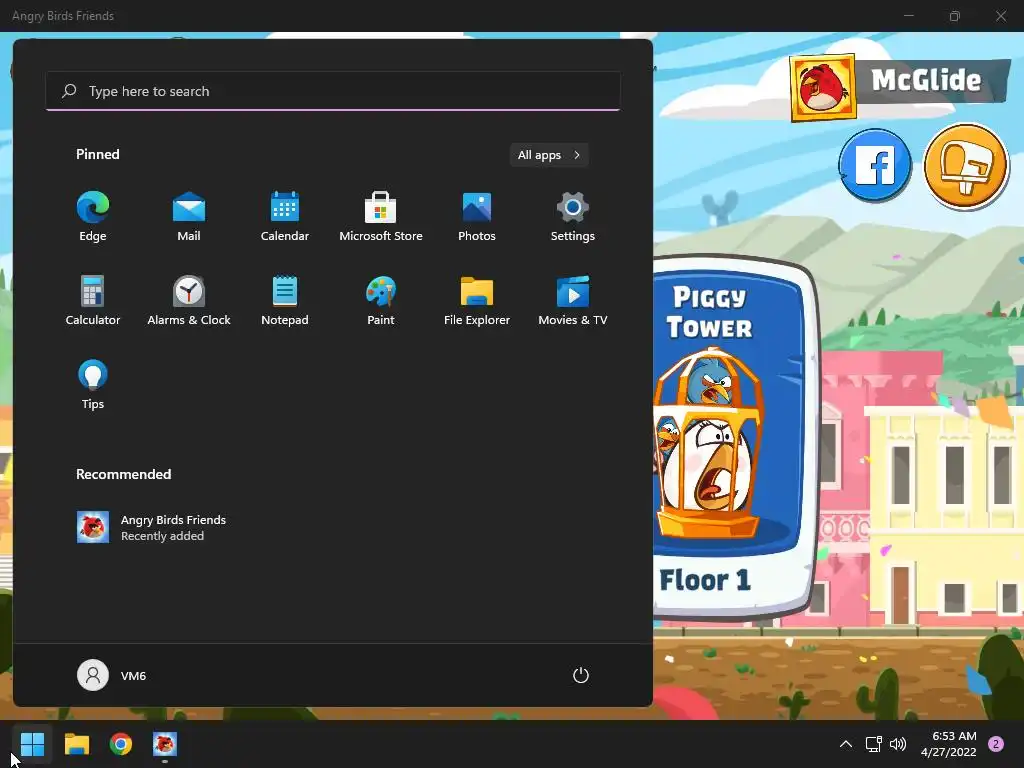Click the Recommended section heading
The height and width of the screenshot is (768, 1024).
(x=123, y=474)
